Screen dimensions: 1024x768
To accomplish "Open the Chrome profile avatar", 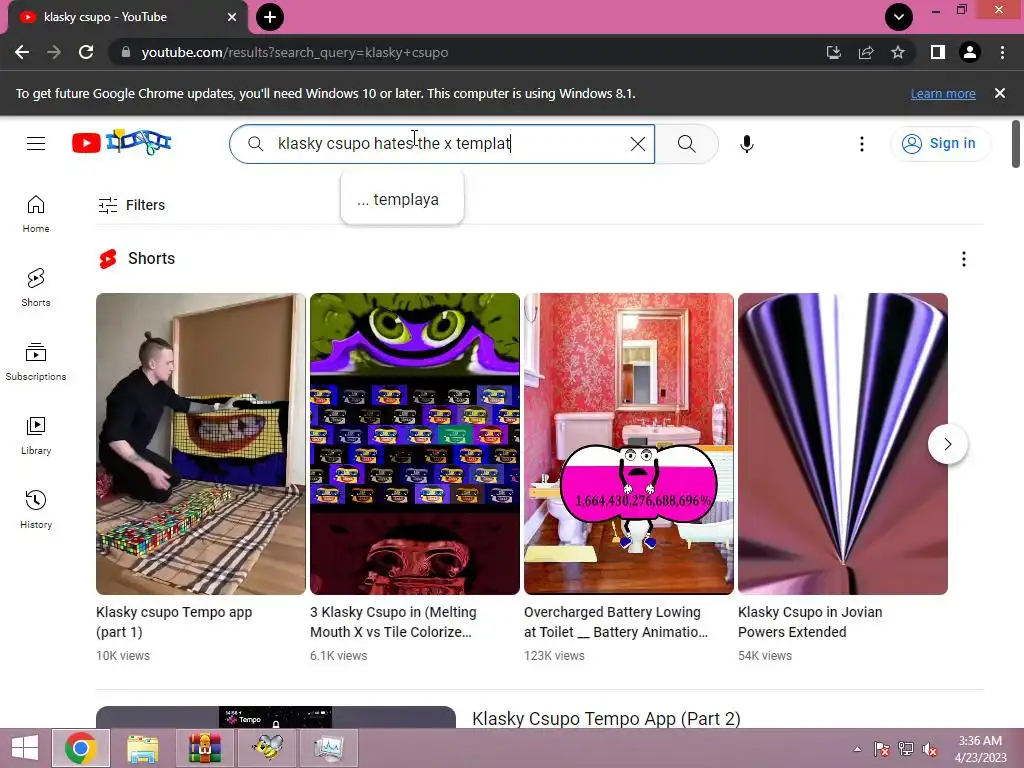I will point(970,52).
